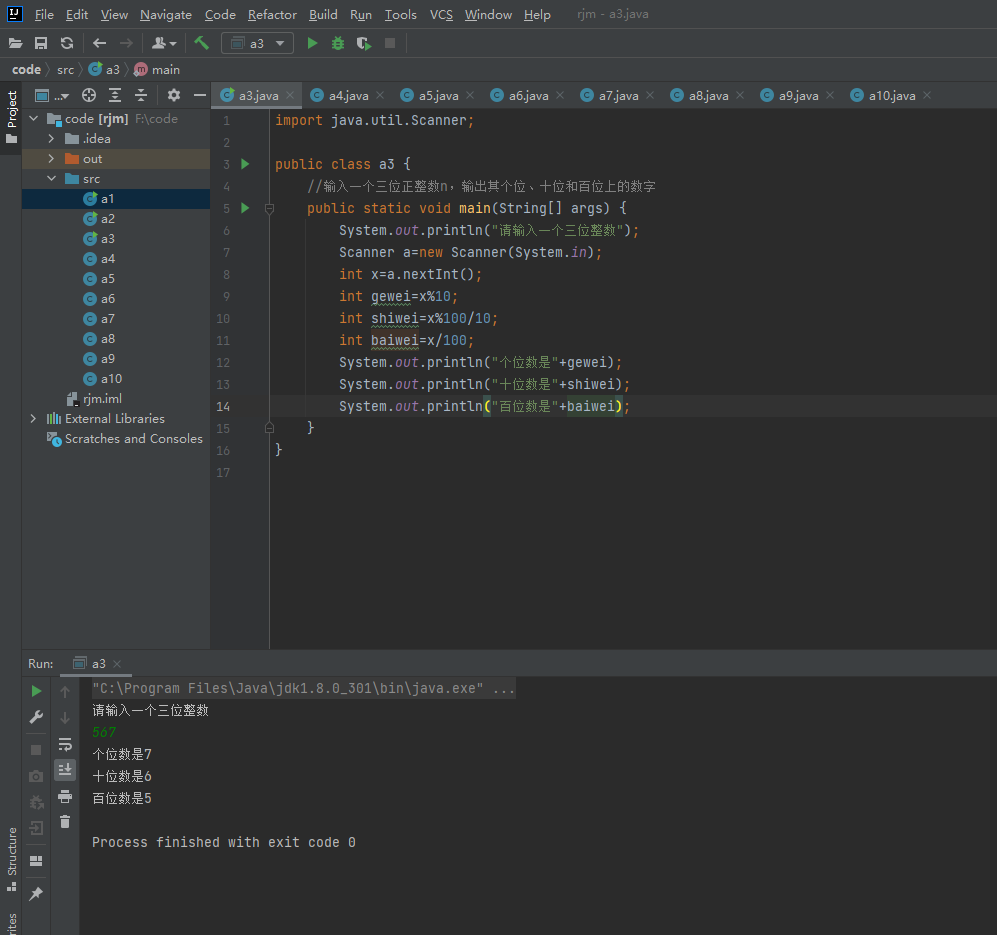Build the project with the hammer icon
Image resolution: width=997 pixels, height=935 pixels.
coord(202,43)
